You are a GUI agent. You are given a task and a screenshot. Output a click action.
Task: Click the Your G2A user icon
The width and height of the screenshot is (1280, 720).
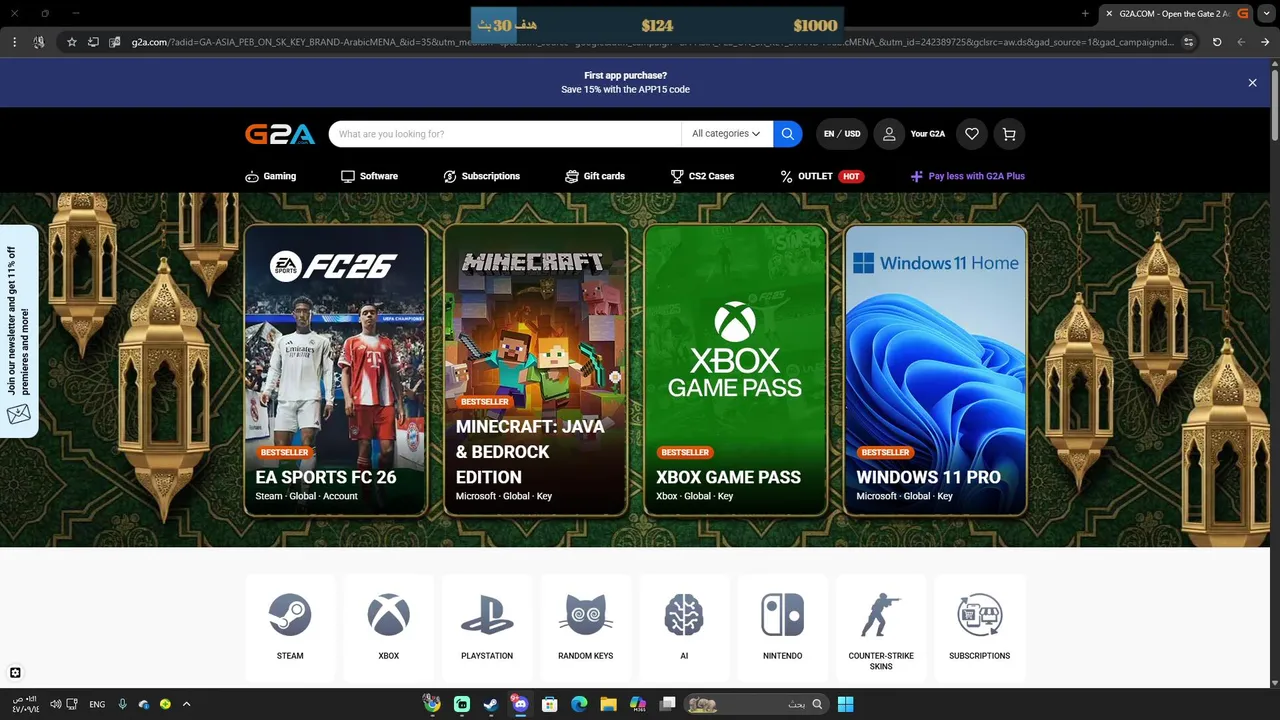pyautogui.click(x=889, y=134)
